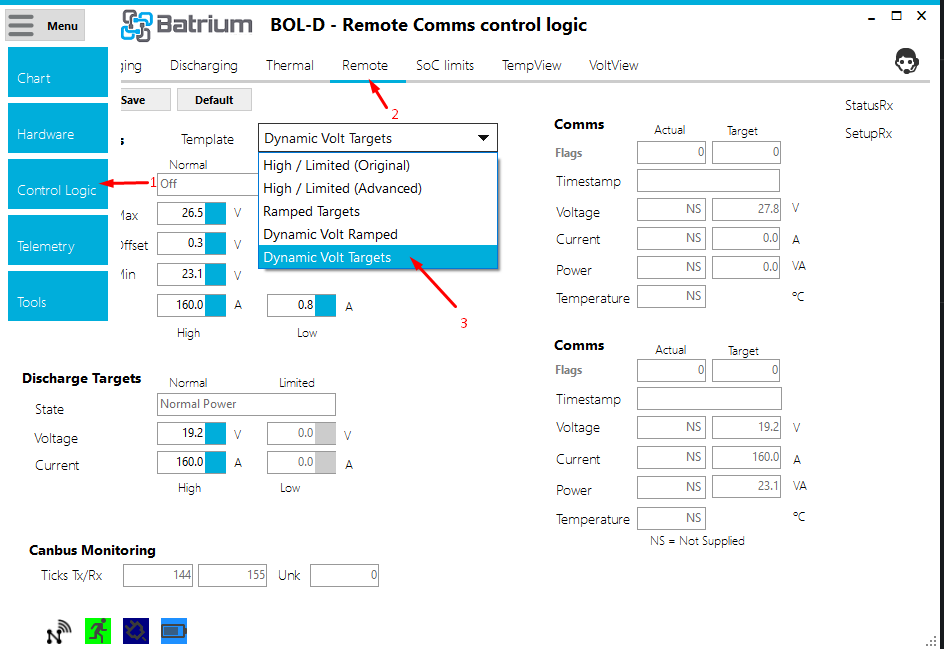Click the blue slider beside Max 26.5

[x=216, y=213]
